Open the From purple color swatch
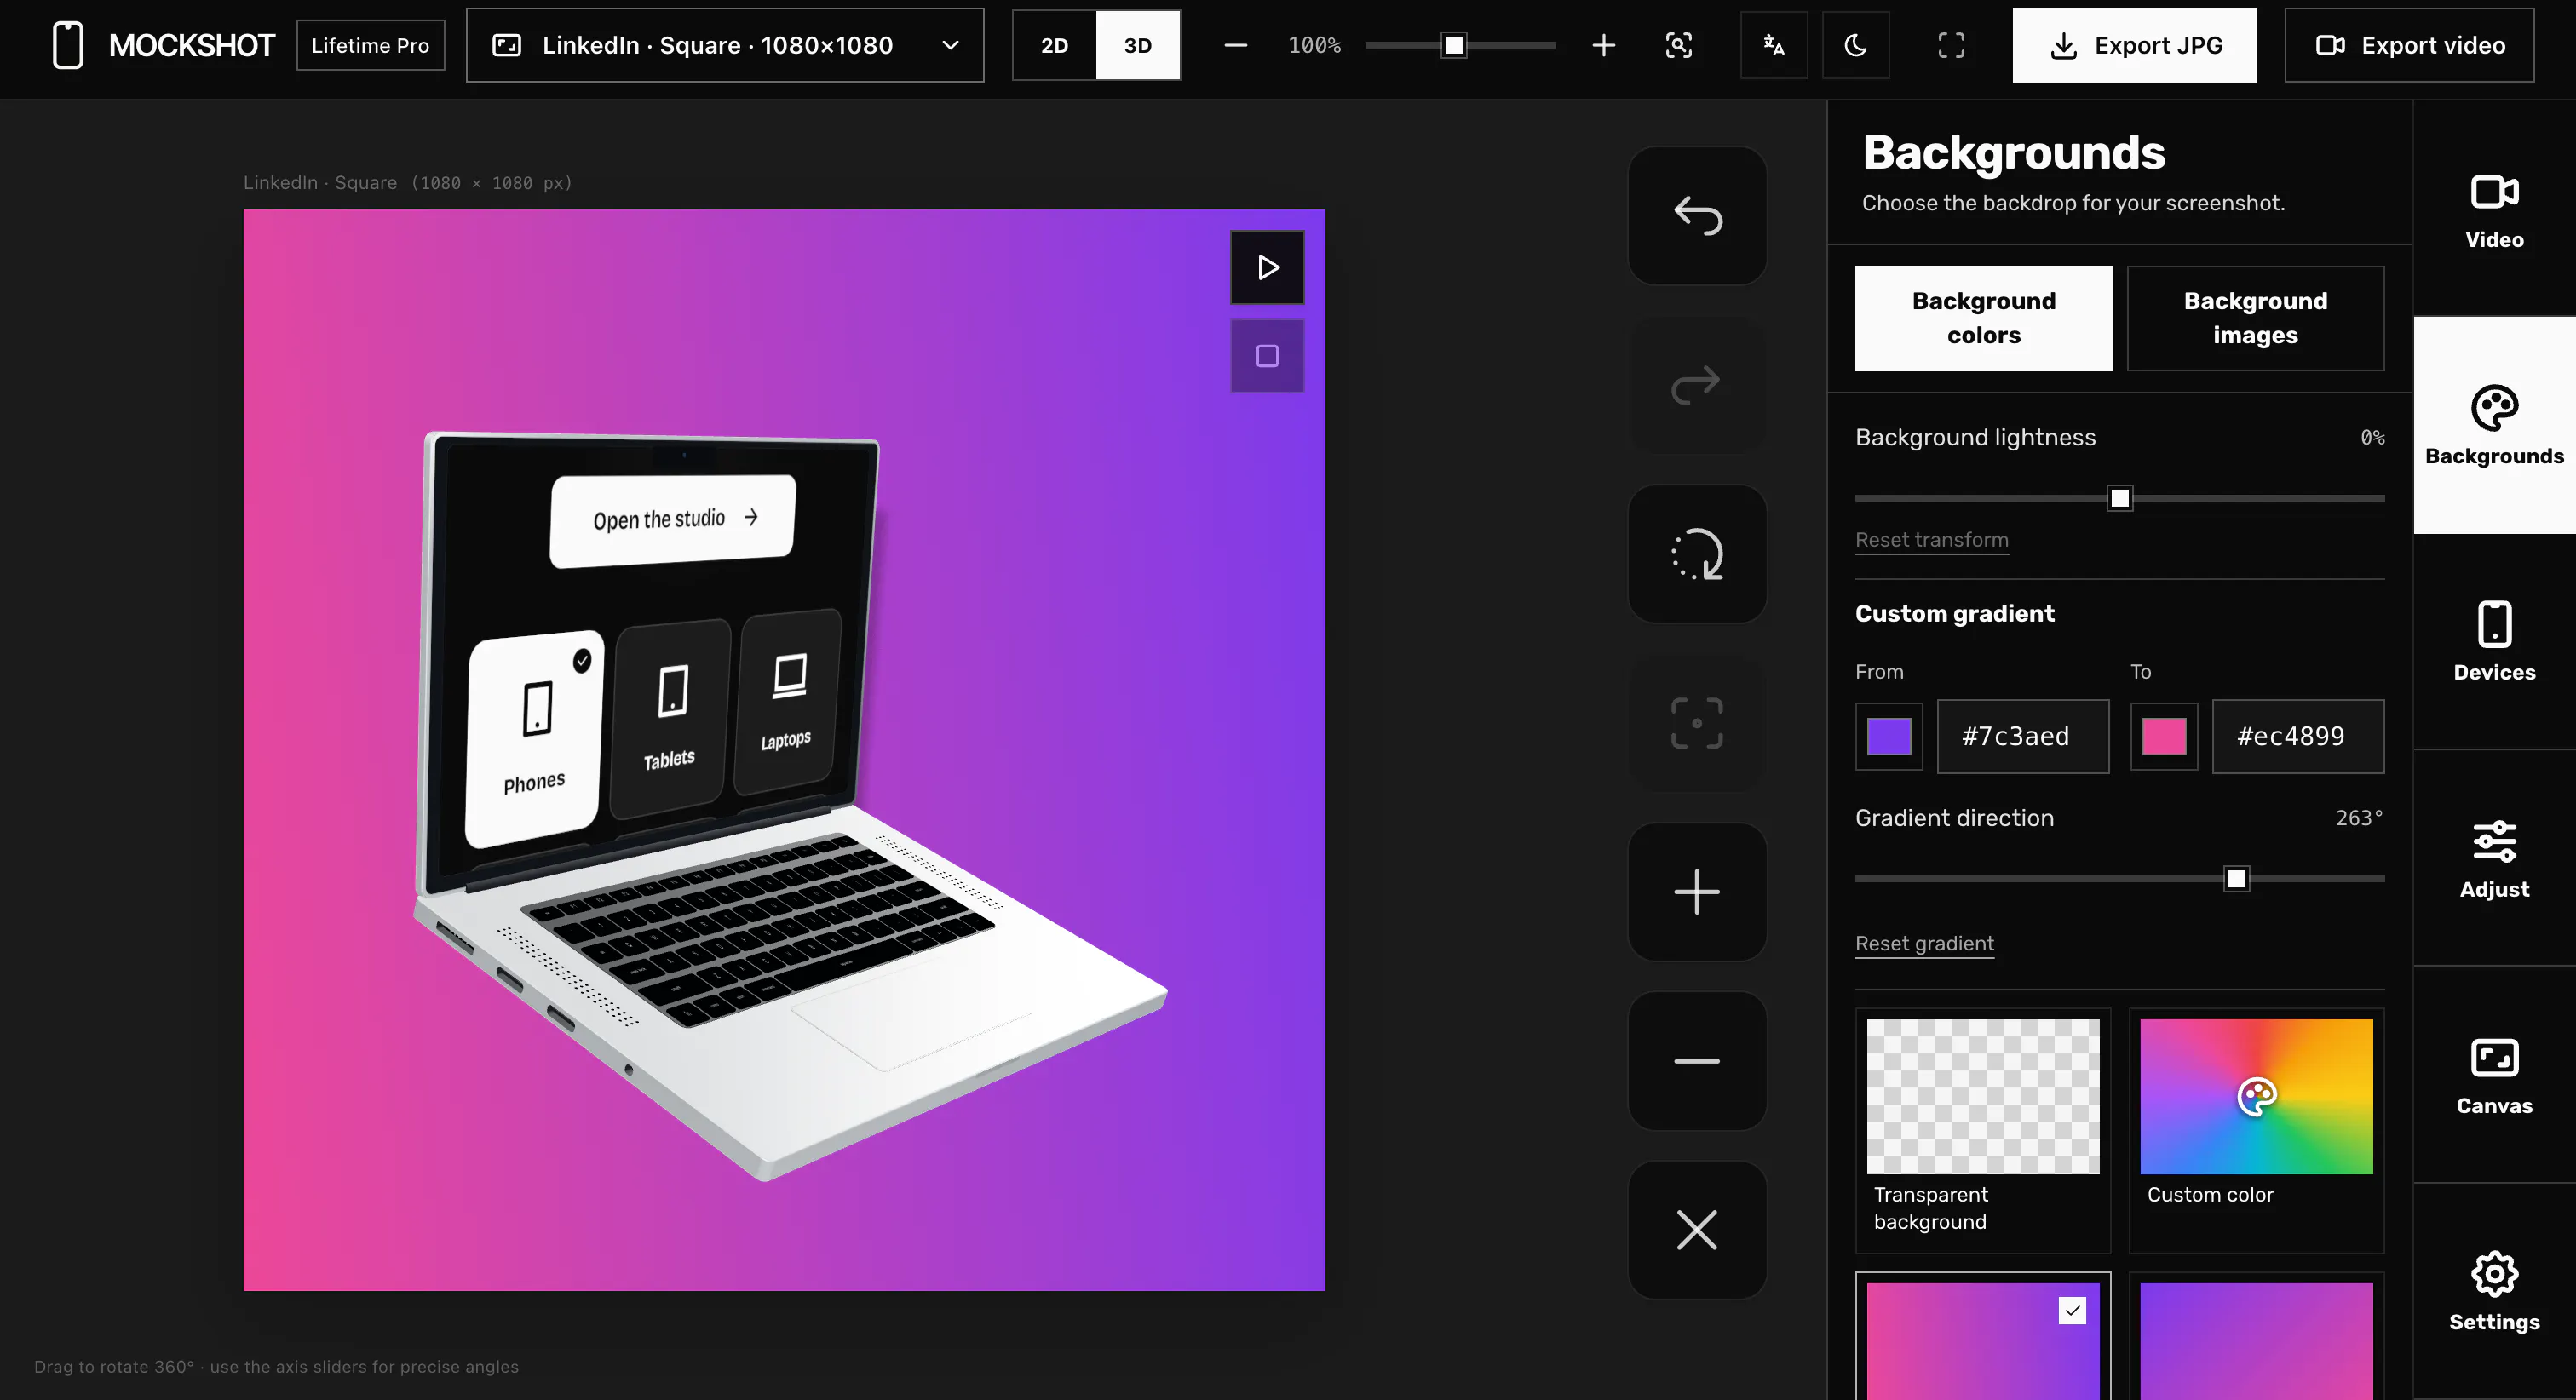The width and height of the screenshot is (2576, 1400). [x=1888, y=736]
